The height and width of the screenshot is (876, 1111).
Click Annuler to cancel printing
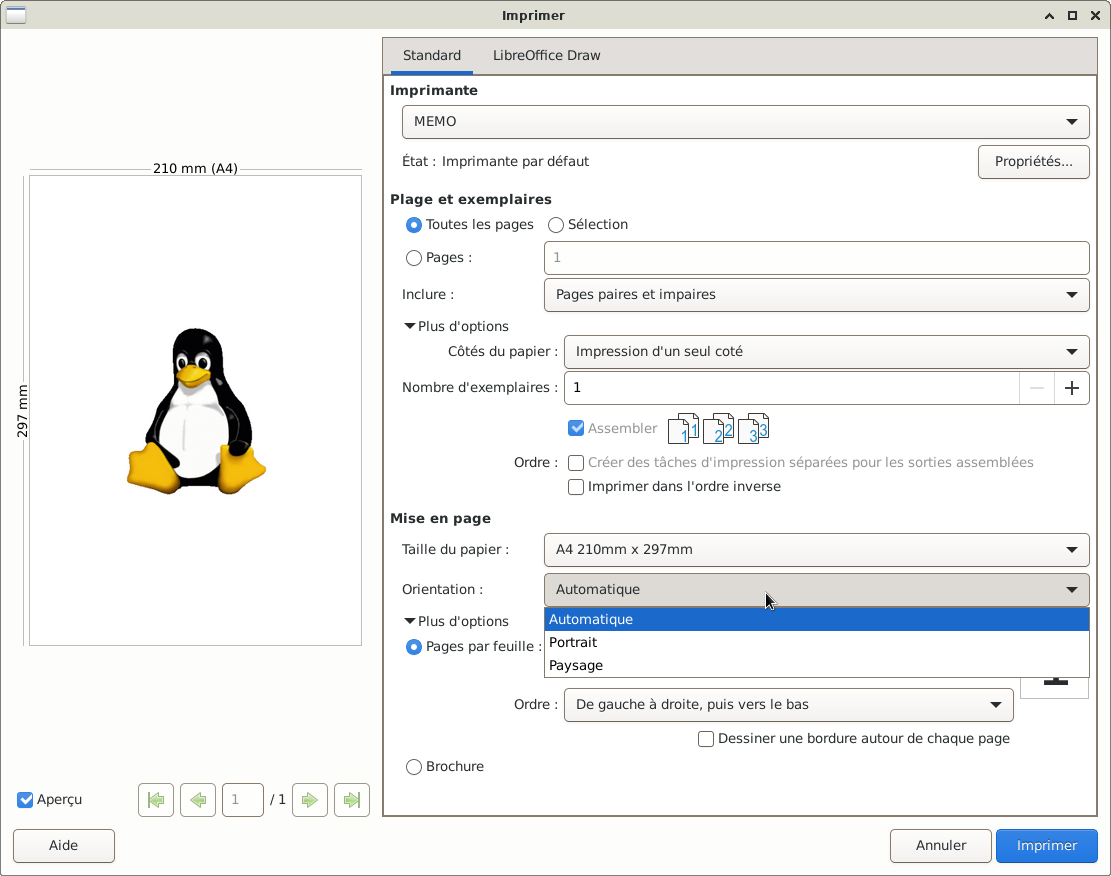[940, 846]
